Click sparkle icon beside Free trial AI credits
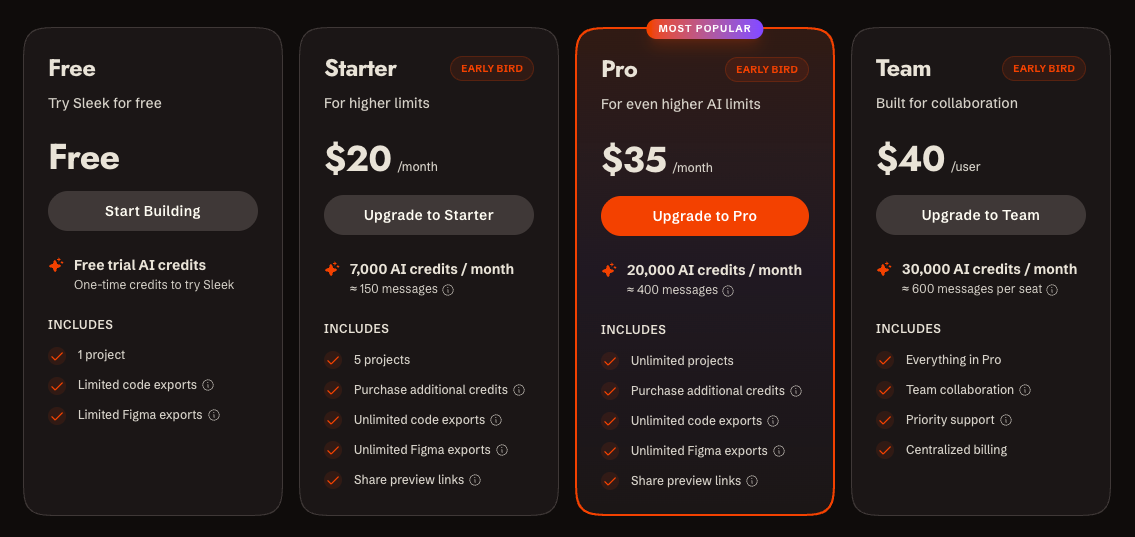The image size is (1135, 537). pos(56,266)
